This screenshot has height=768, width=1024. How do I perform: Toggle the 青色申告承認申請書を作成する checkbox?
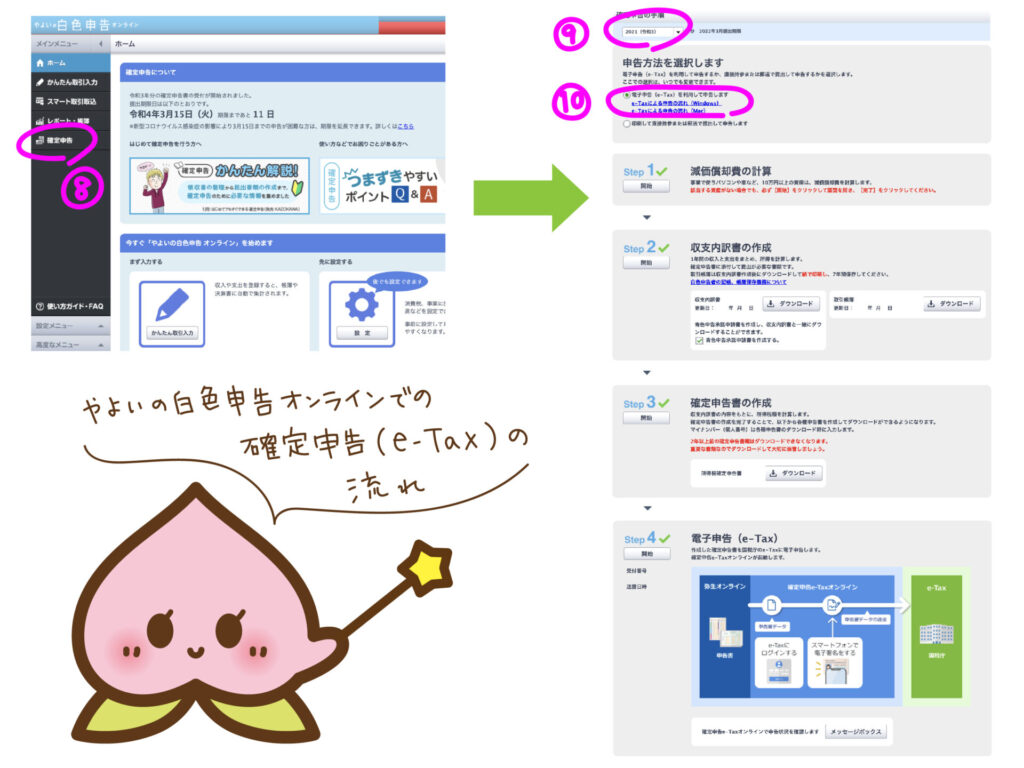coord(699,340)
